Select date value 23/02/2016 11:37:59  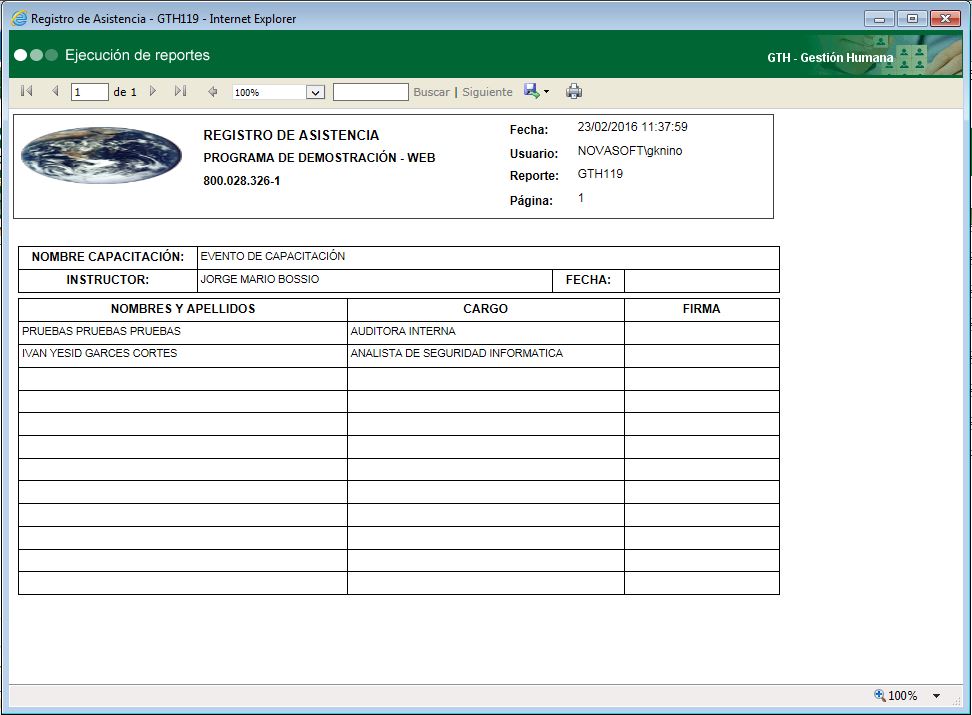tap(632, 127)
